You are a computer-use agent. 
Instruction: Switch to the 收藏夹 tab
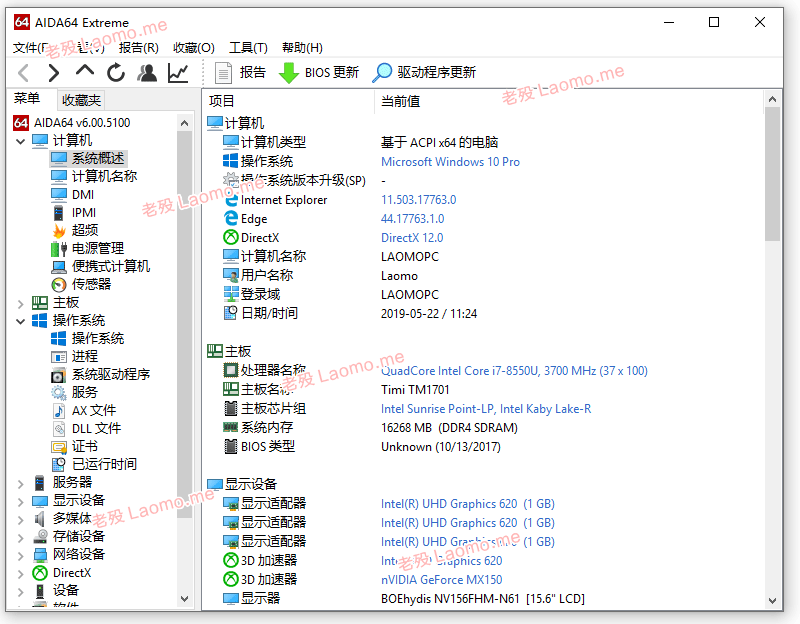pos(81,100)
